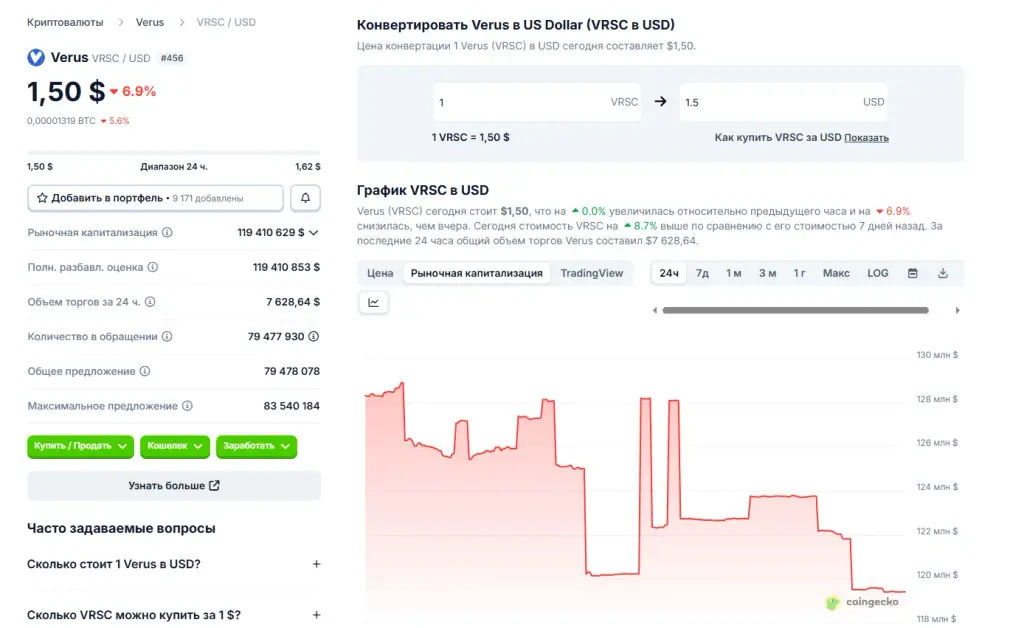Open info icon next to Объем торгов за 24 ч.

tap(150, 302)
